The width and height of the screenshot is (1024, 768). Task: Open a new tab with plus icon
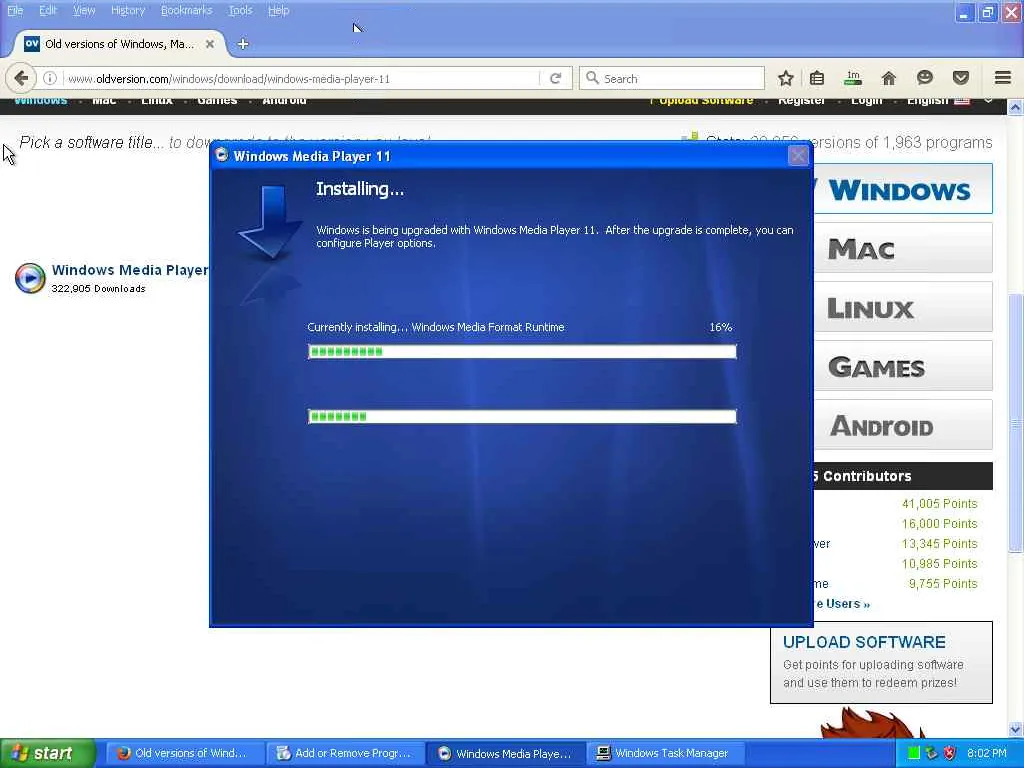click(243, 44)
